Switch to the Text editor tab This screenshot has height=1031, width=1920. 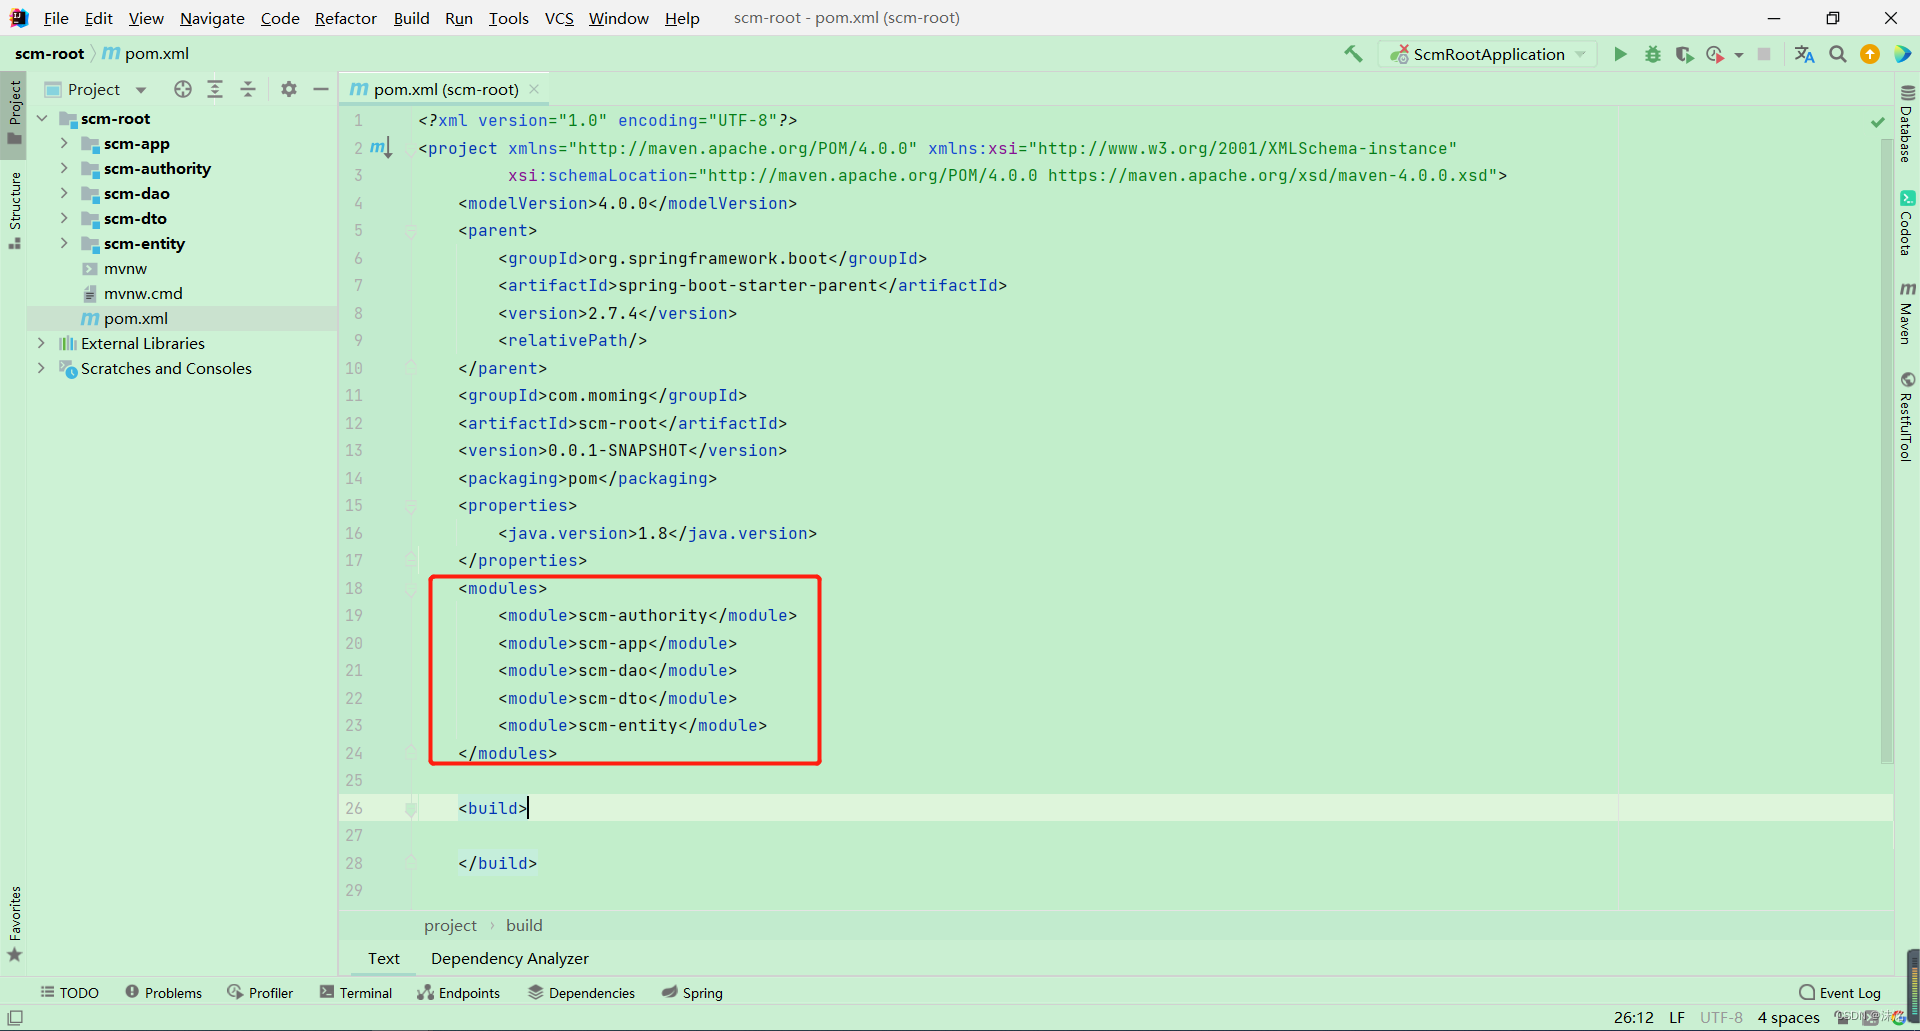click(x=384, y=958)
